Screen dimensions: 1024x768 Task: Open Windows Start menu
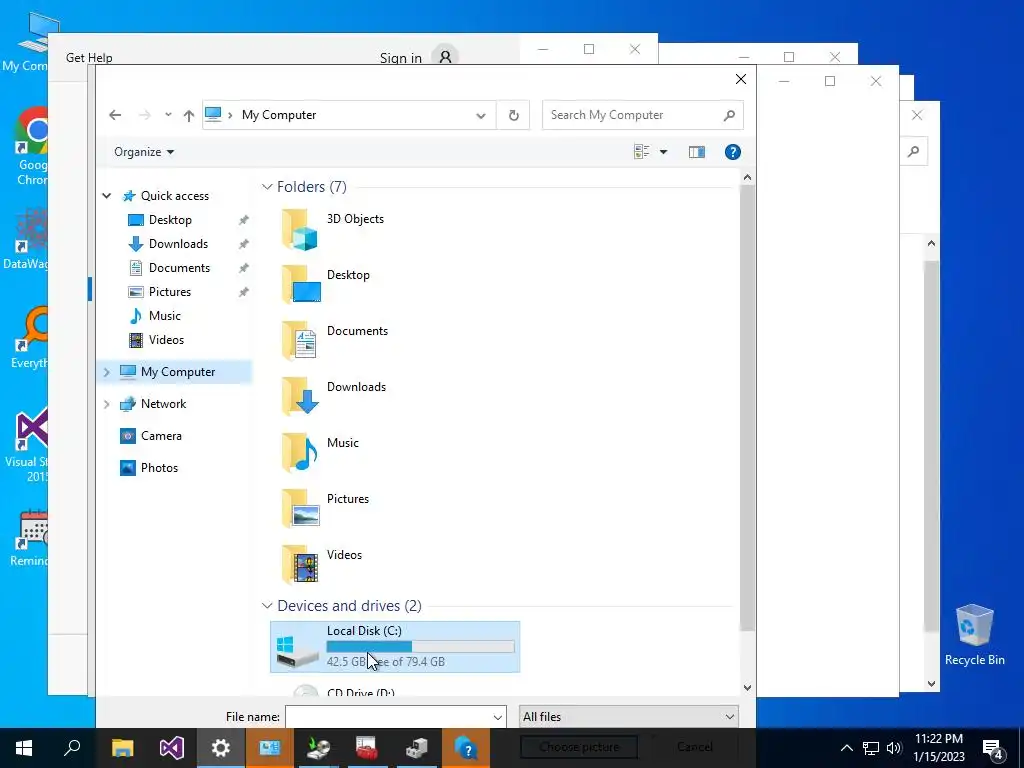(x=24, y=748)
